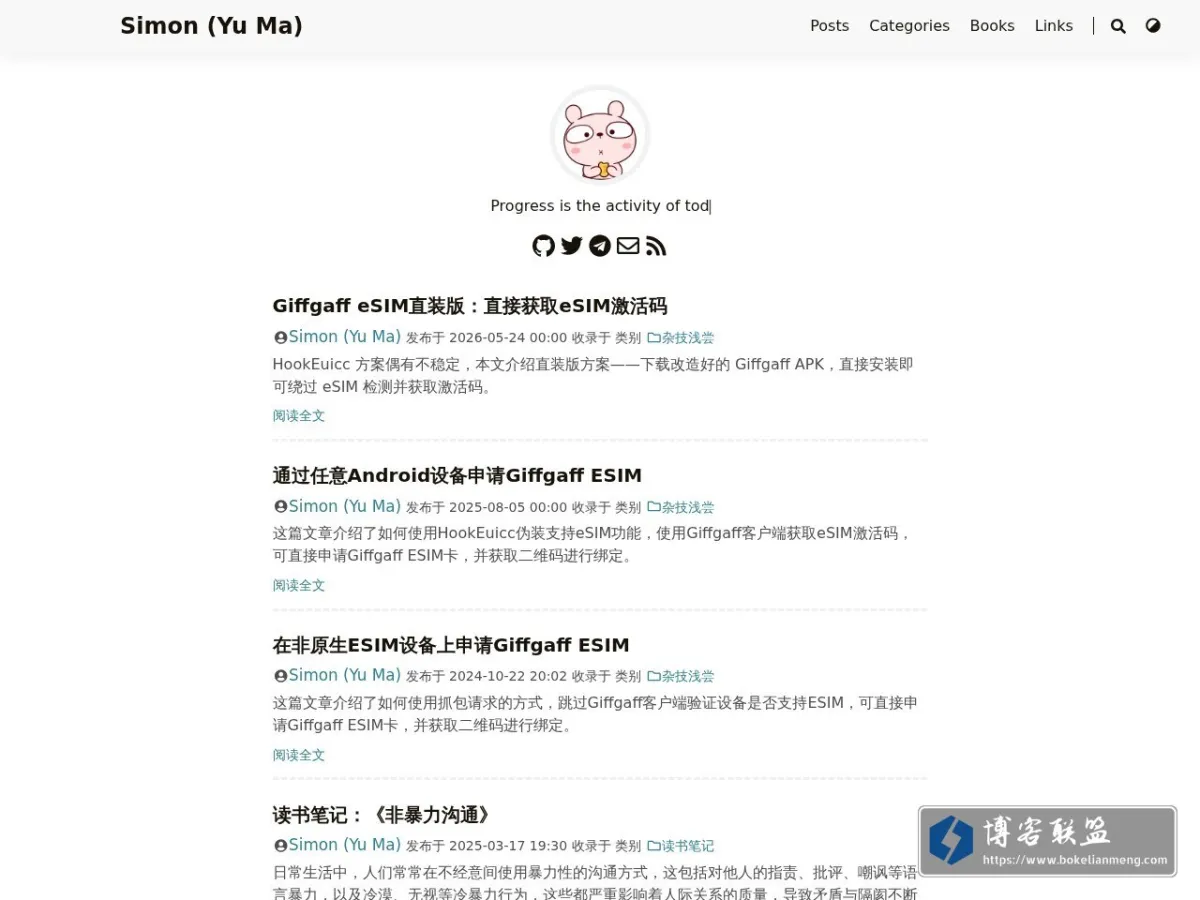This screenshot has height=900, width=1200.
Task: Open the Telegram contact icon
Action: 600,246
